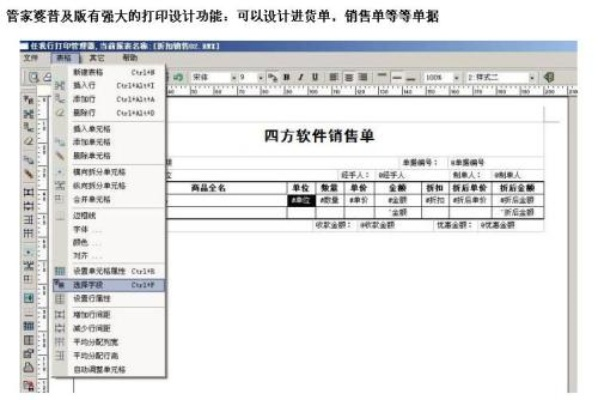Click the #收款金额 field

pyautogui.click(x=378, y=225)
